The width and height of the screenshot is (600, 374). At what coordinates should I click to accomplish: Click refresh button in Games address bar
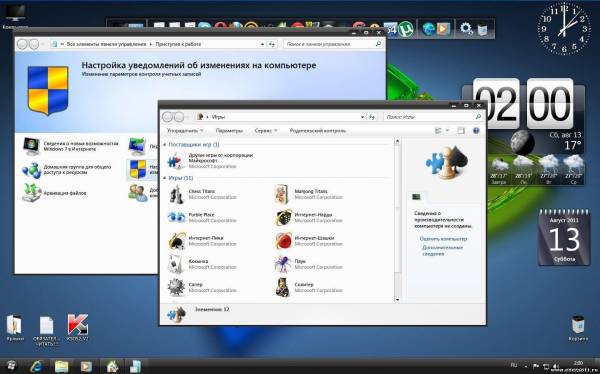(372, 117)
